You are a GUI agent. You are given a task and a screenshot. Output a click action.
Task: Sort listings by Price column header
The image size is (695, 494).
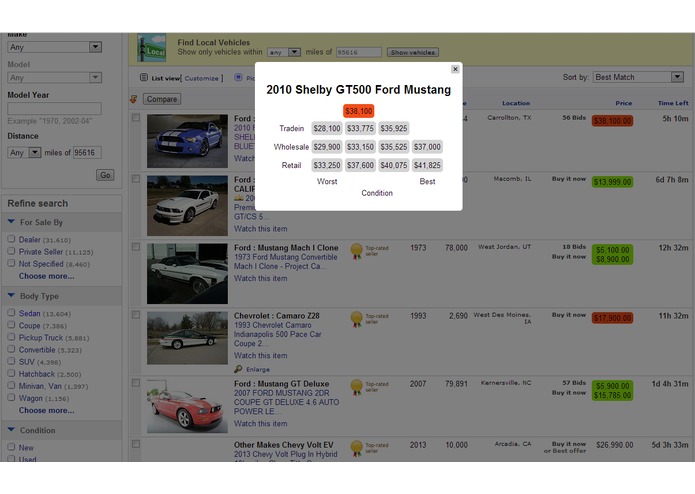pos(624,103)
